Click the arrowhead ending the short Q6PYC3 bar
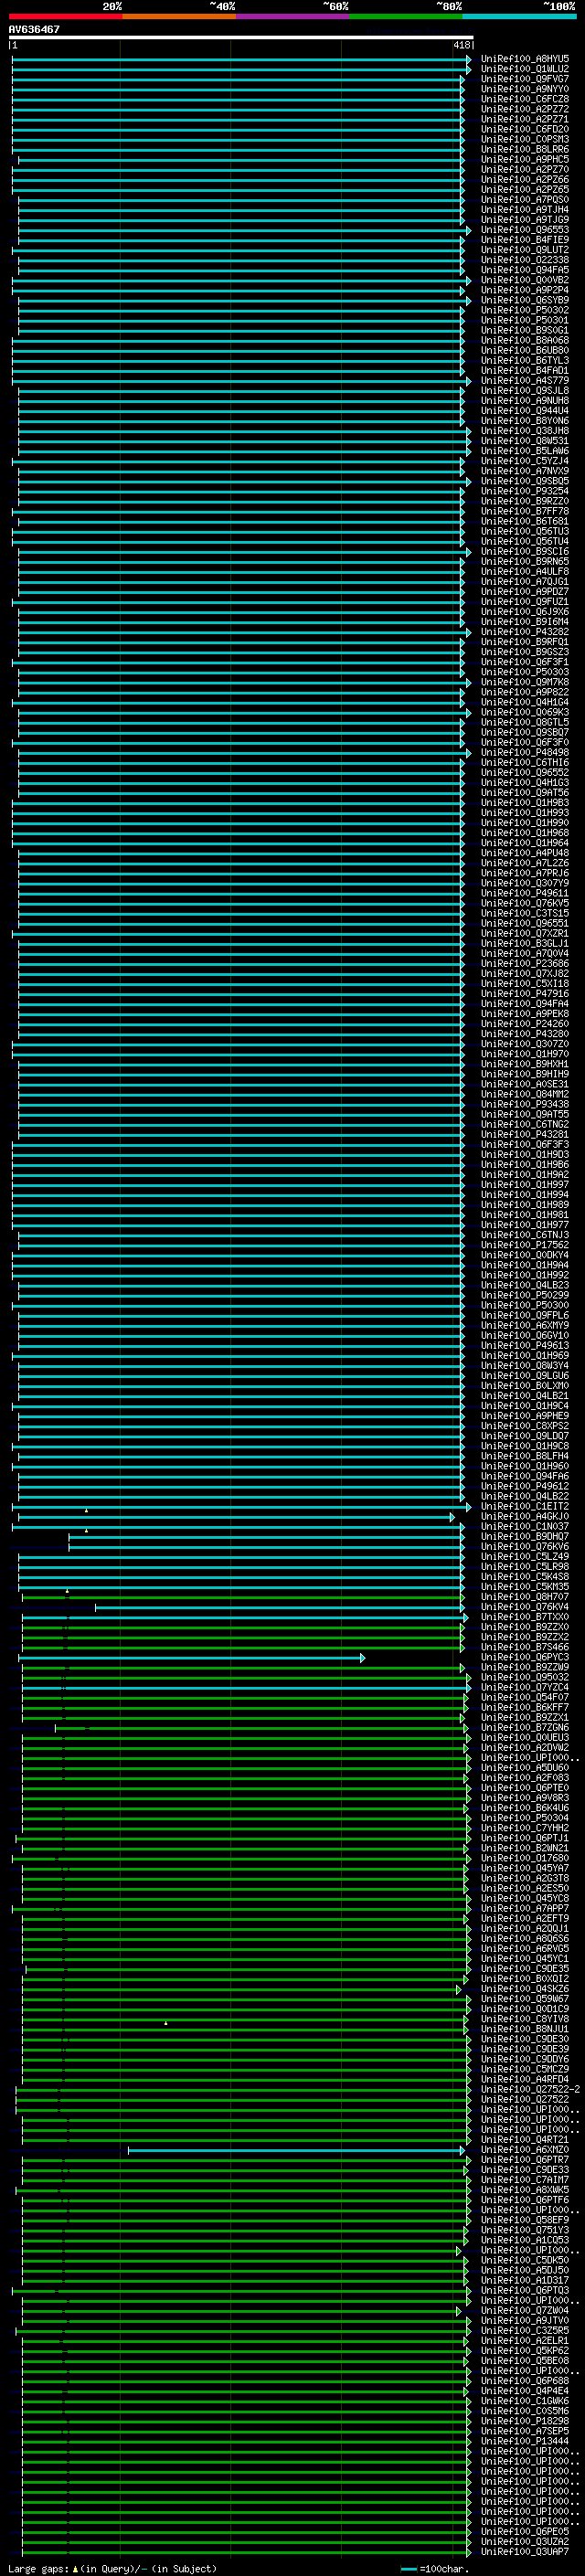The height and width of the screenshot is (2576, 585). tap(362, 1658)
